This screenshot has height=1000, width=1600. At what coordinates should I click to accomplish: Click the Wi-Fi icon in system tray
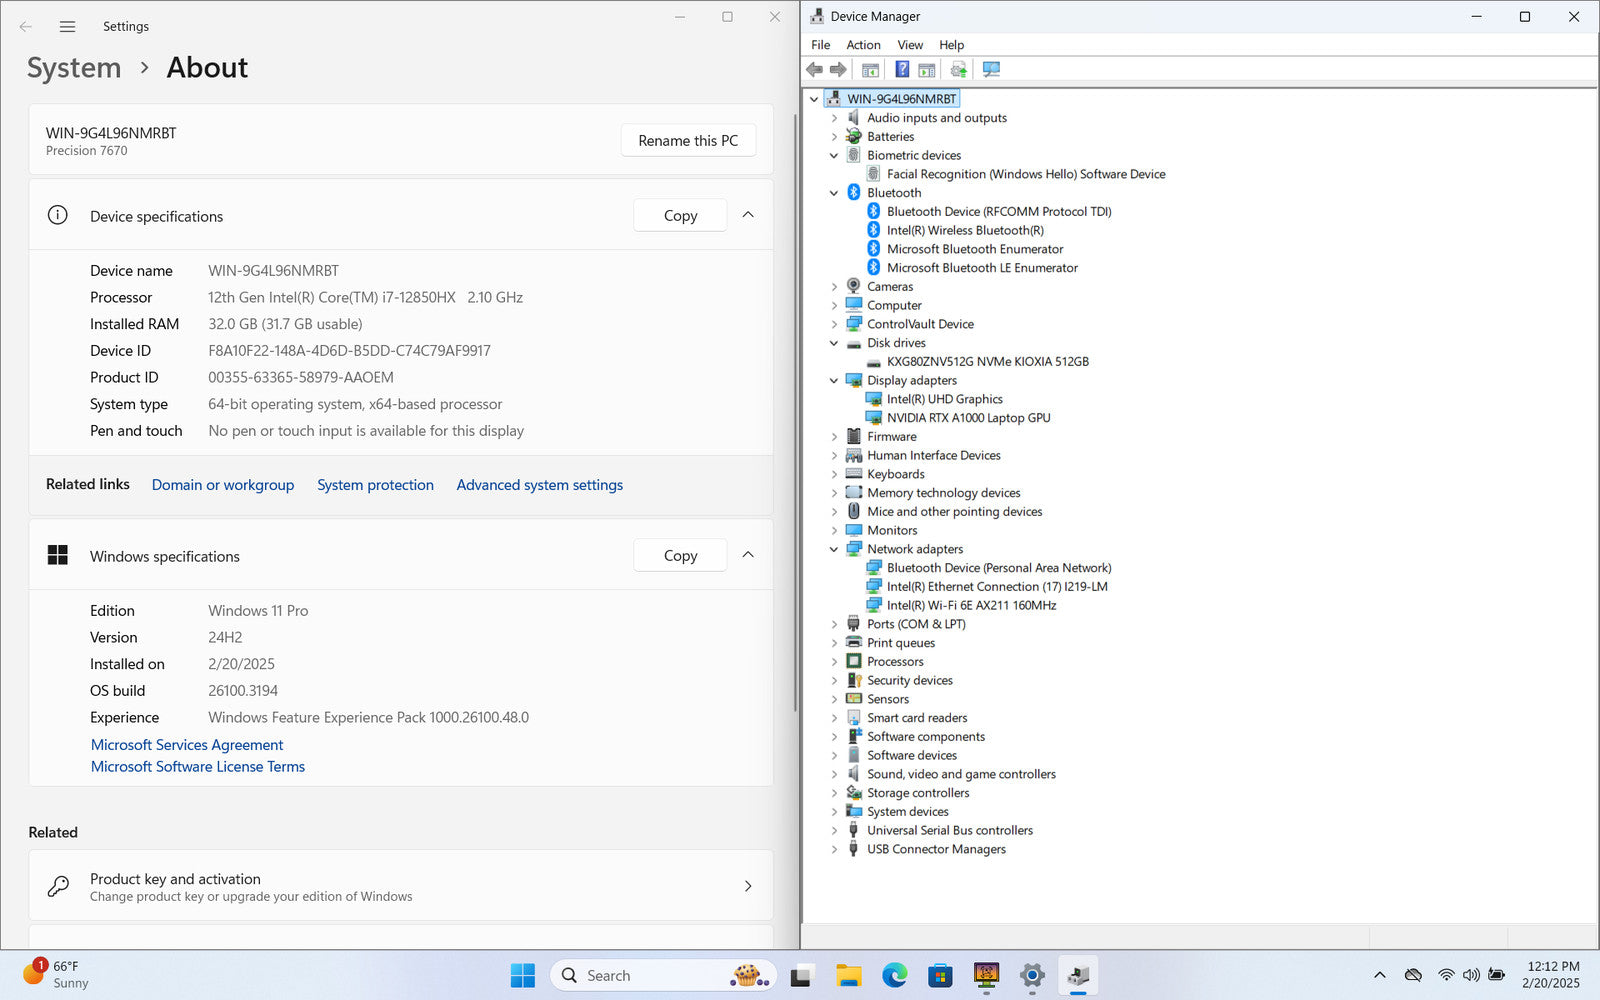click(x=1446, y=975)
